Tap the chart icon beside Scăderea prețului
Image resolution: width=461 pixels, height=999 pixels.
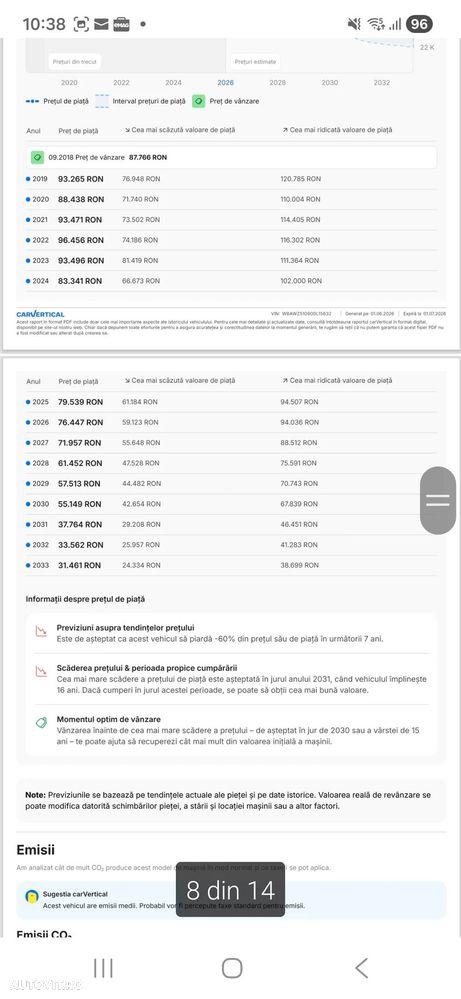point(41,671)
